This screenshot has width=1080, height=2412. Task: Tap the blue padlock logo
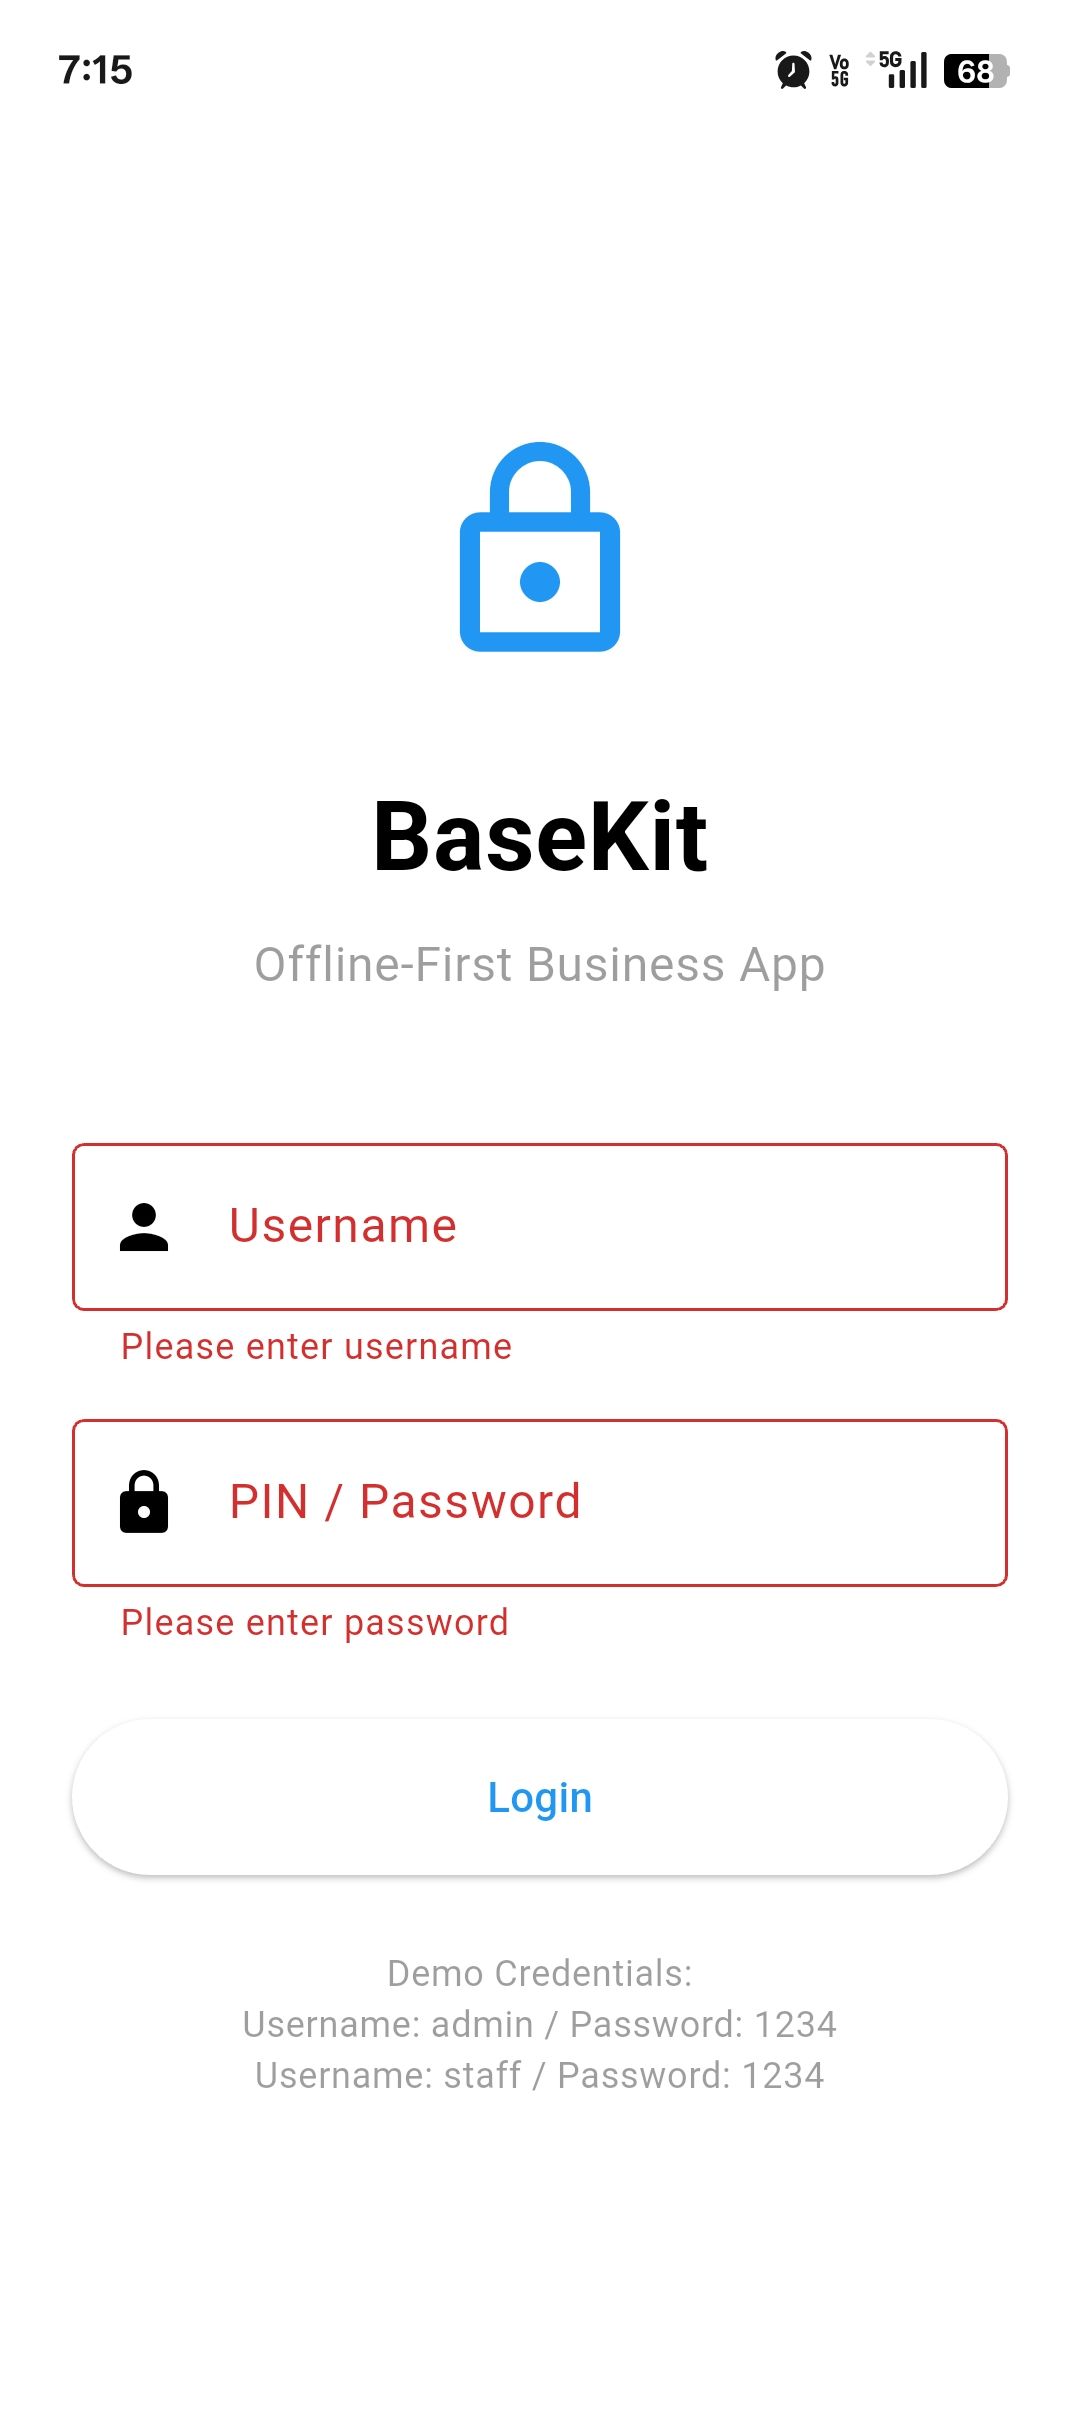540,547
